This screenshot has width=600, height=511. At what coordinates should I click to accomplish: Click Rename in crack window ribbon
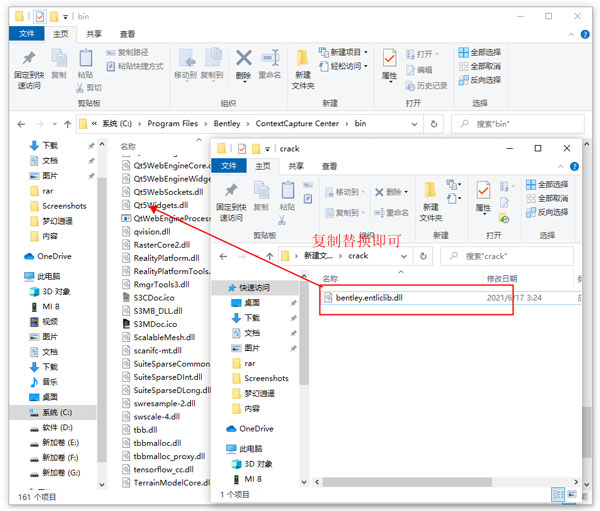391,212
